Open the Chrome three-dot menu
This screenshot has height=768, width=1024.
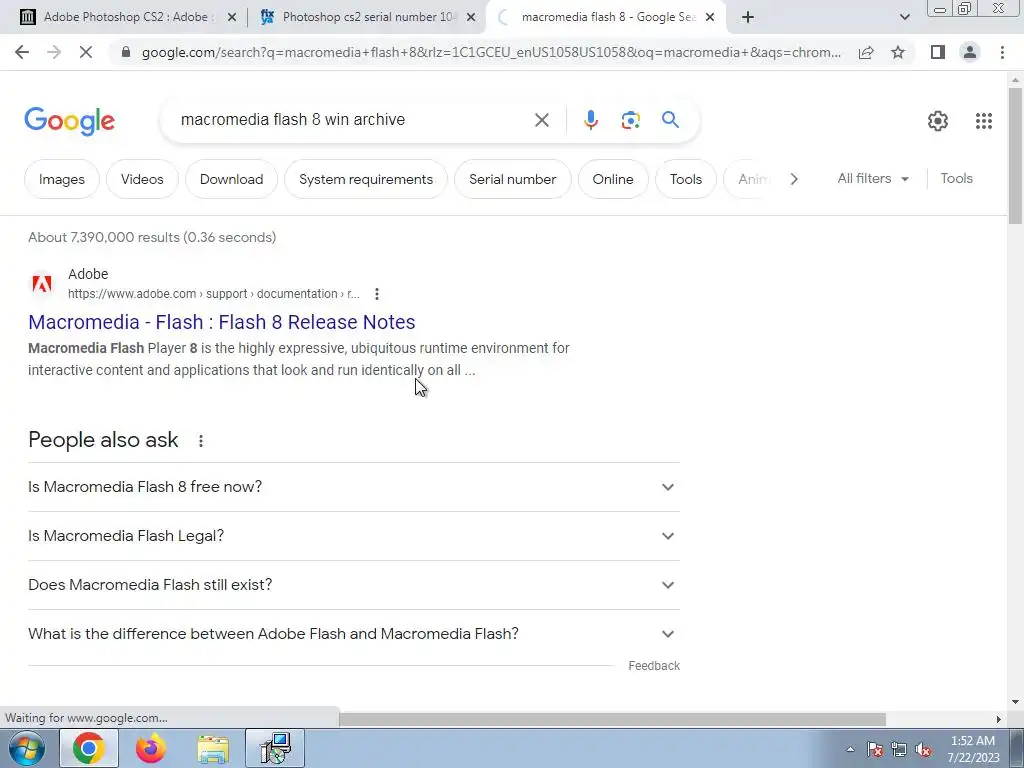click(x=1002, y=52)
